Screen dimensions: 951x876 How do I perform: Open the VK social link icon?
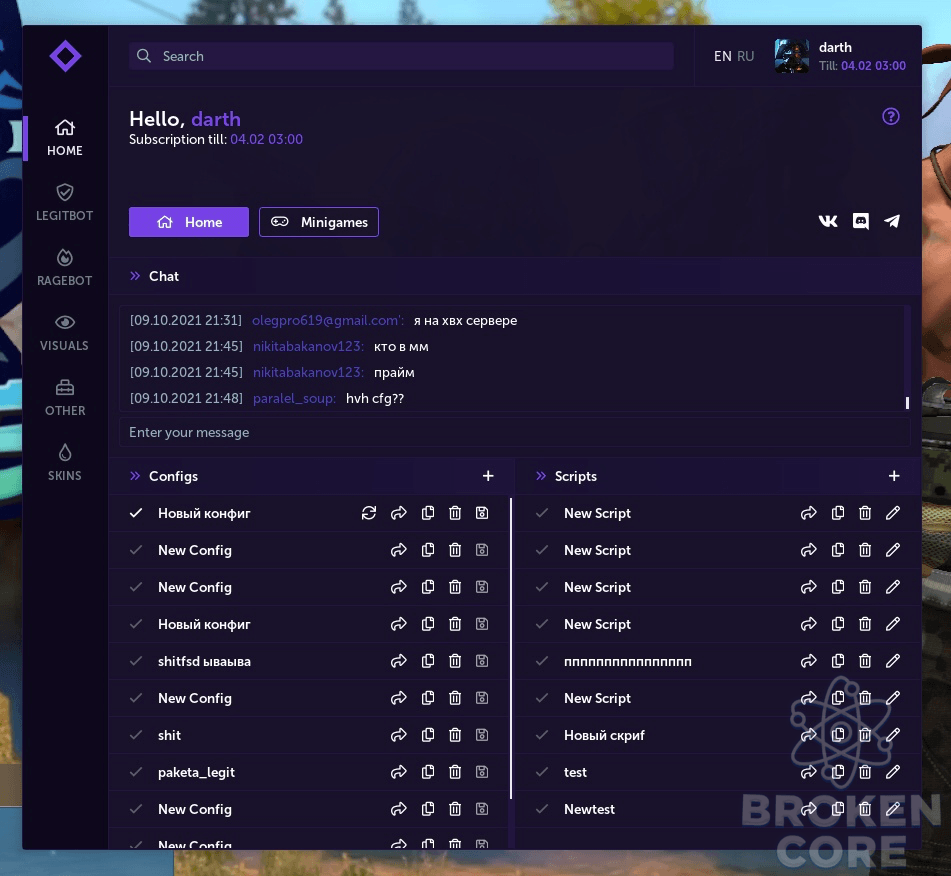[828, 221]
